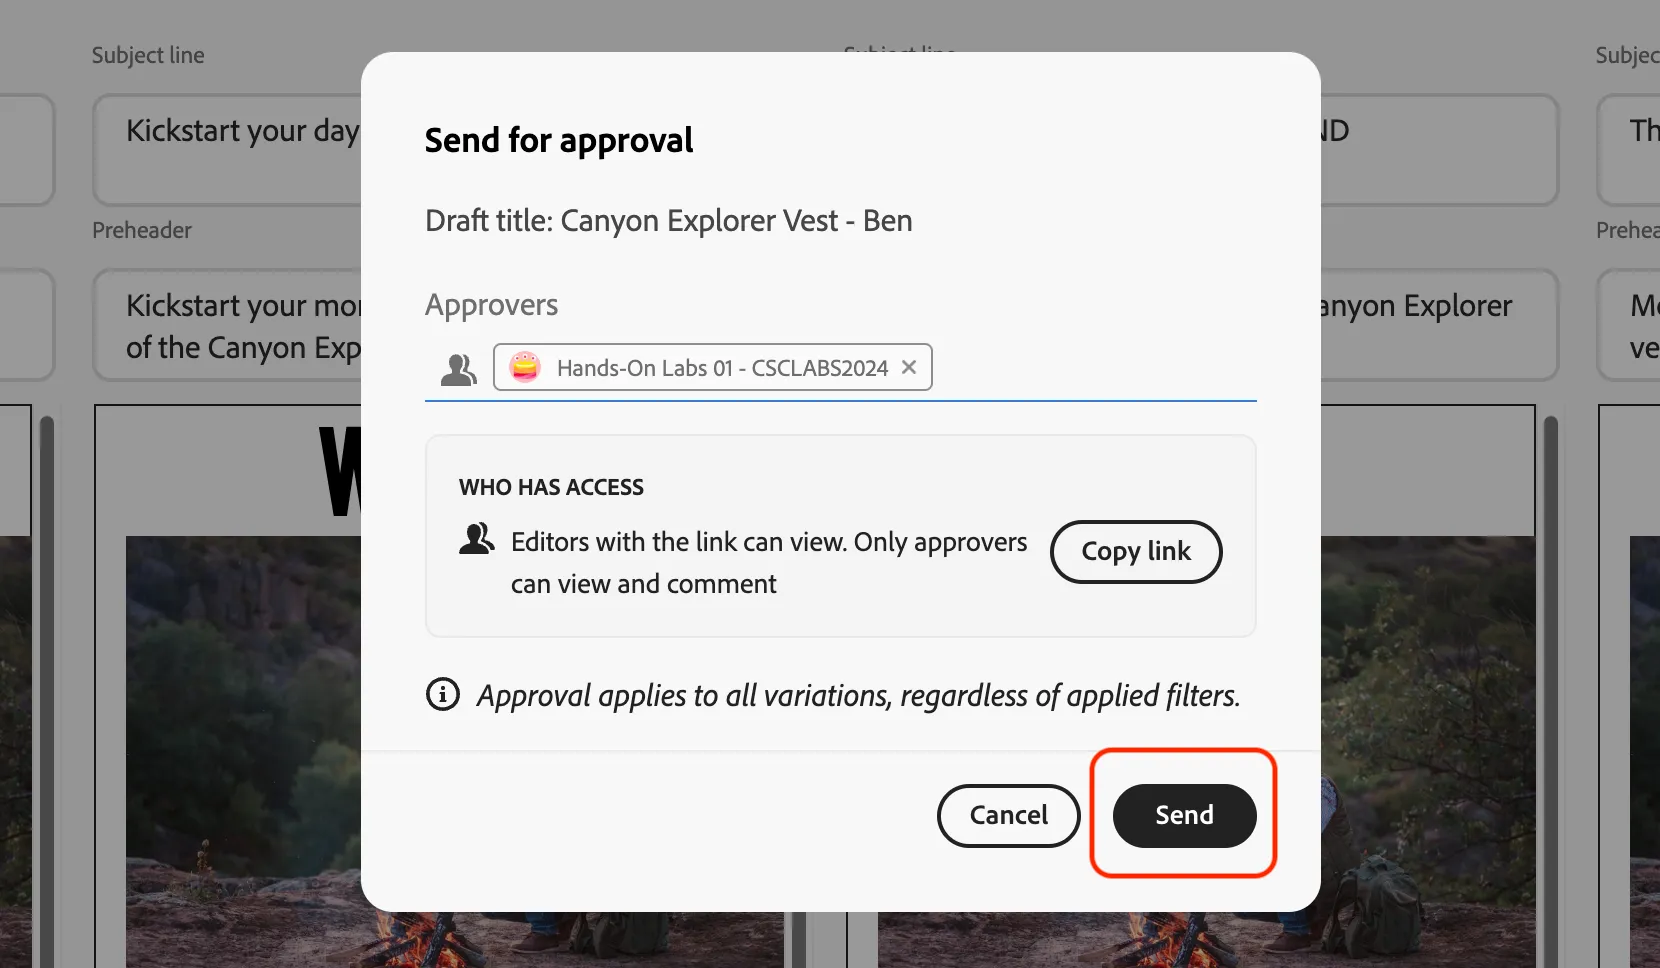Send the draft for approval
1660x968 pixels.
click(x=1184, y=815)
